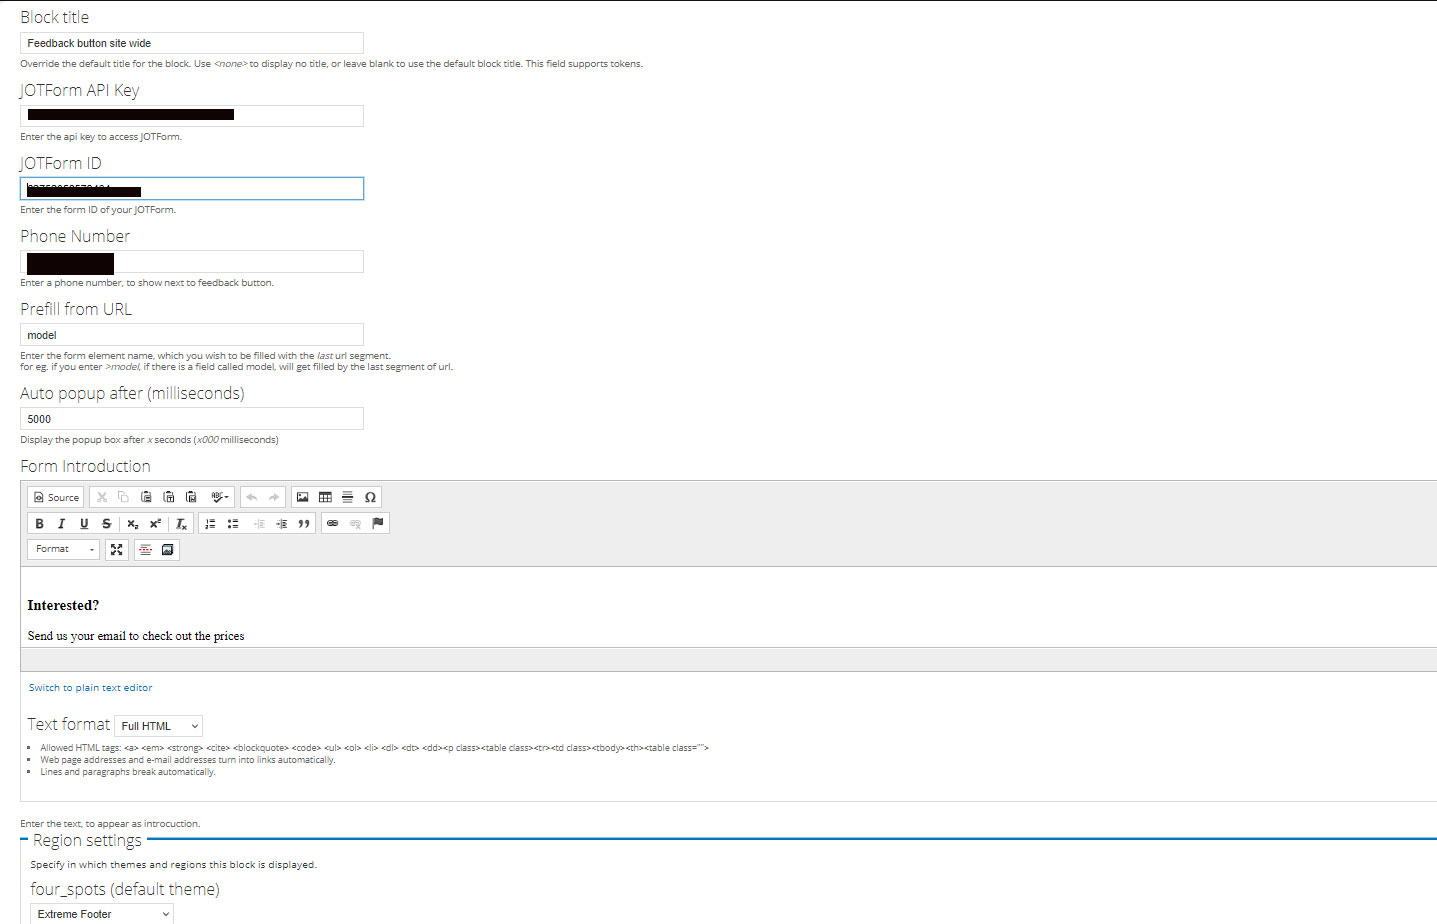Insert a table into the form introduction
Screen dimensions: 1437x924
point(325,497)
